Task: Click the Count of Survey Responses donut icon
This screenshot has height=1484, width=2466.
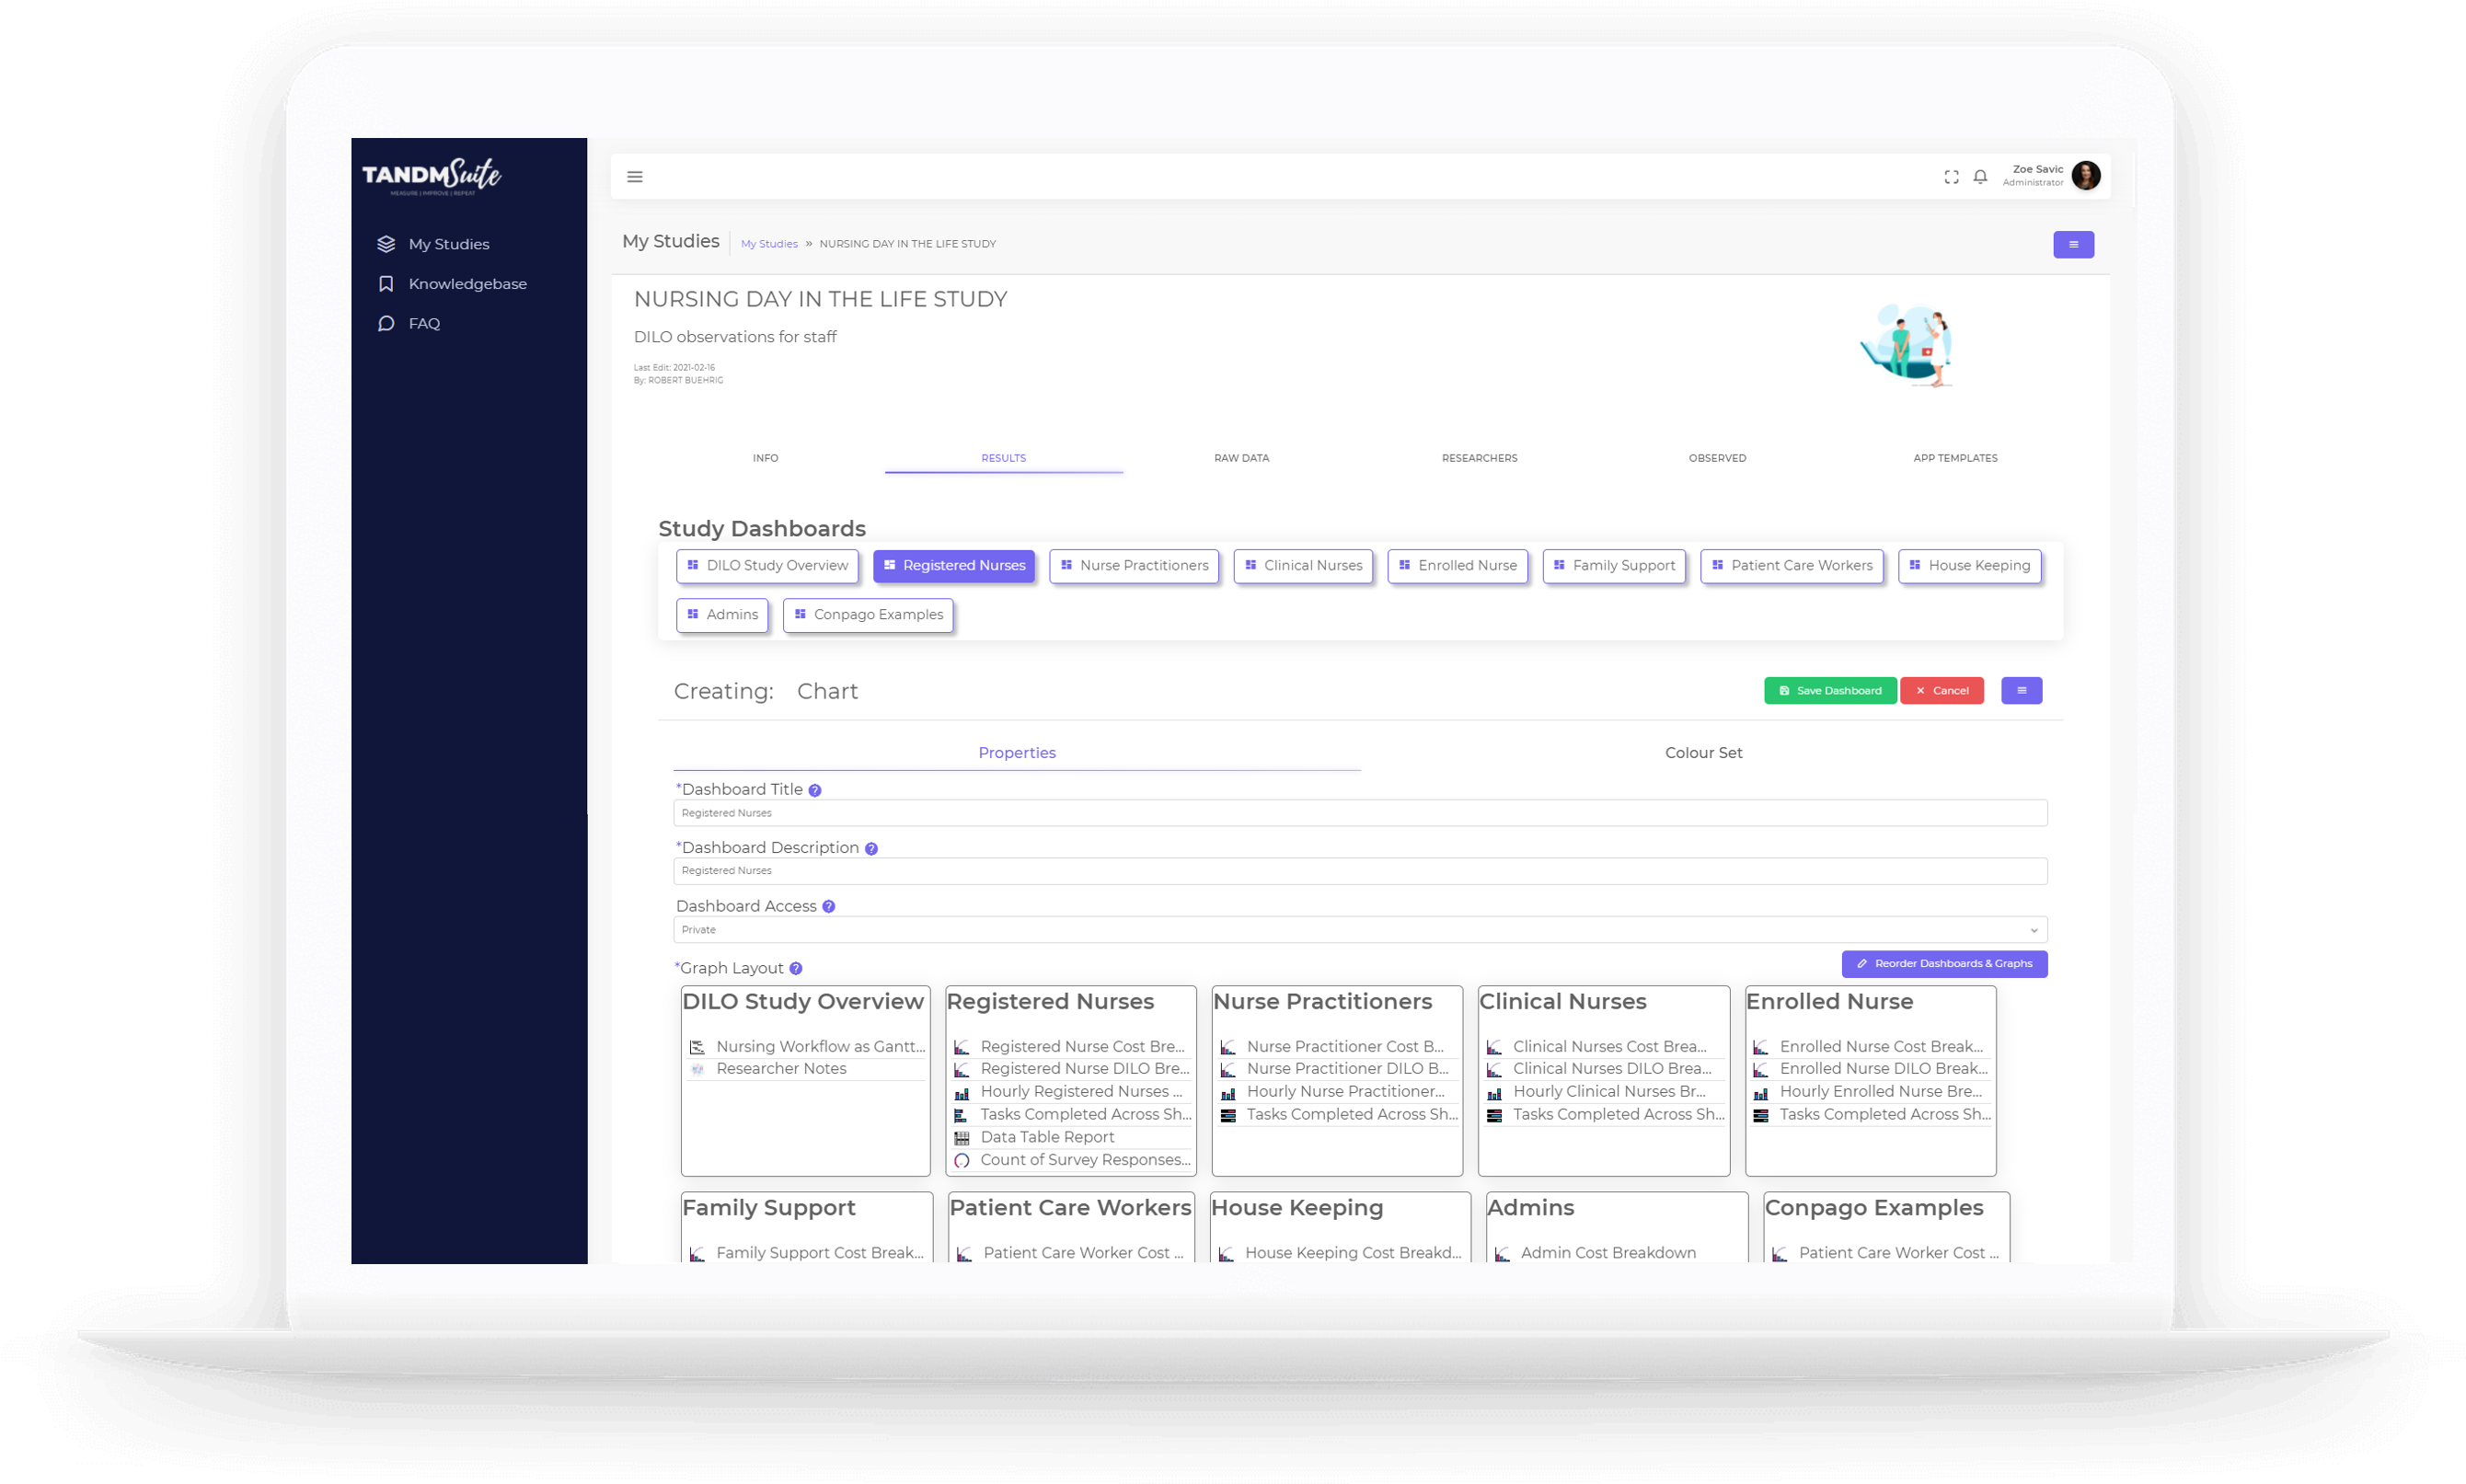Action: [961, 1160]
